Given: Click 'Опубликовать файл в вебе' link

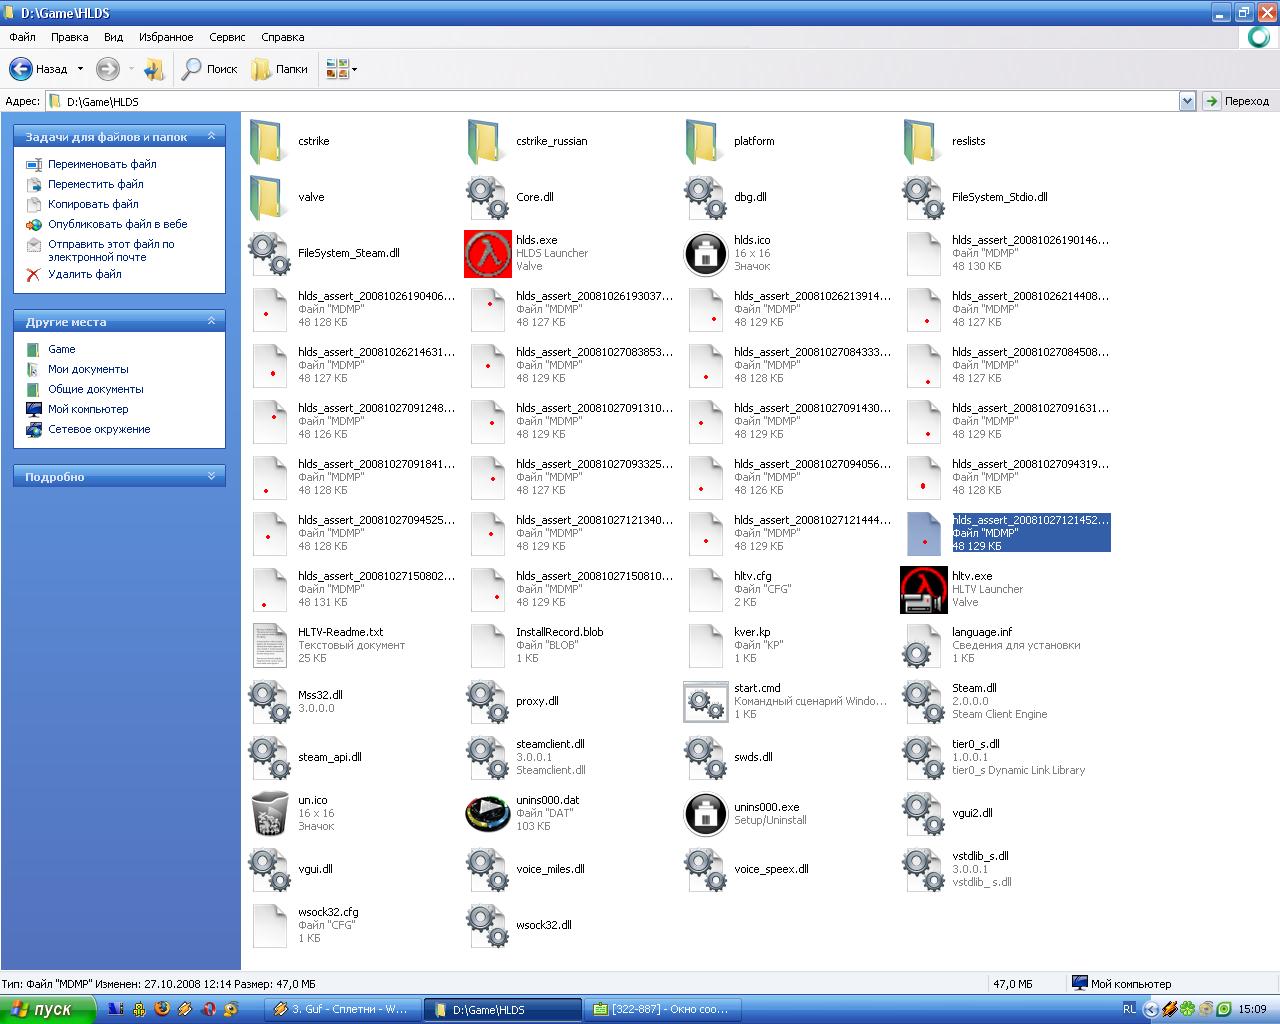Looking at the screenshot, I should coord(118,224).
